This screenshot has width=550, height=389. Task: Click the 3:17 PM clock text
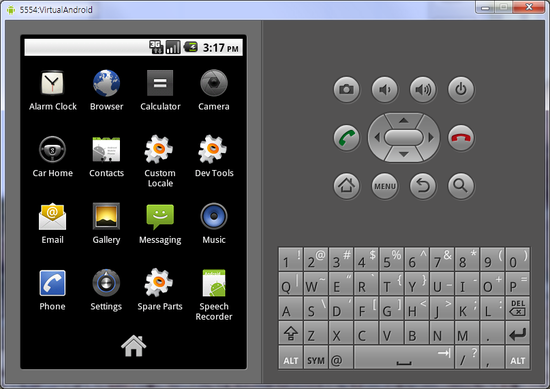221,47
